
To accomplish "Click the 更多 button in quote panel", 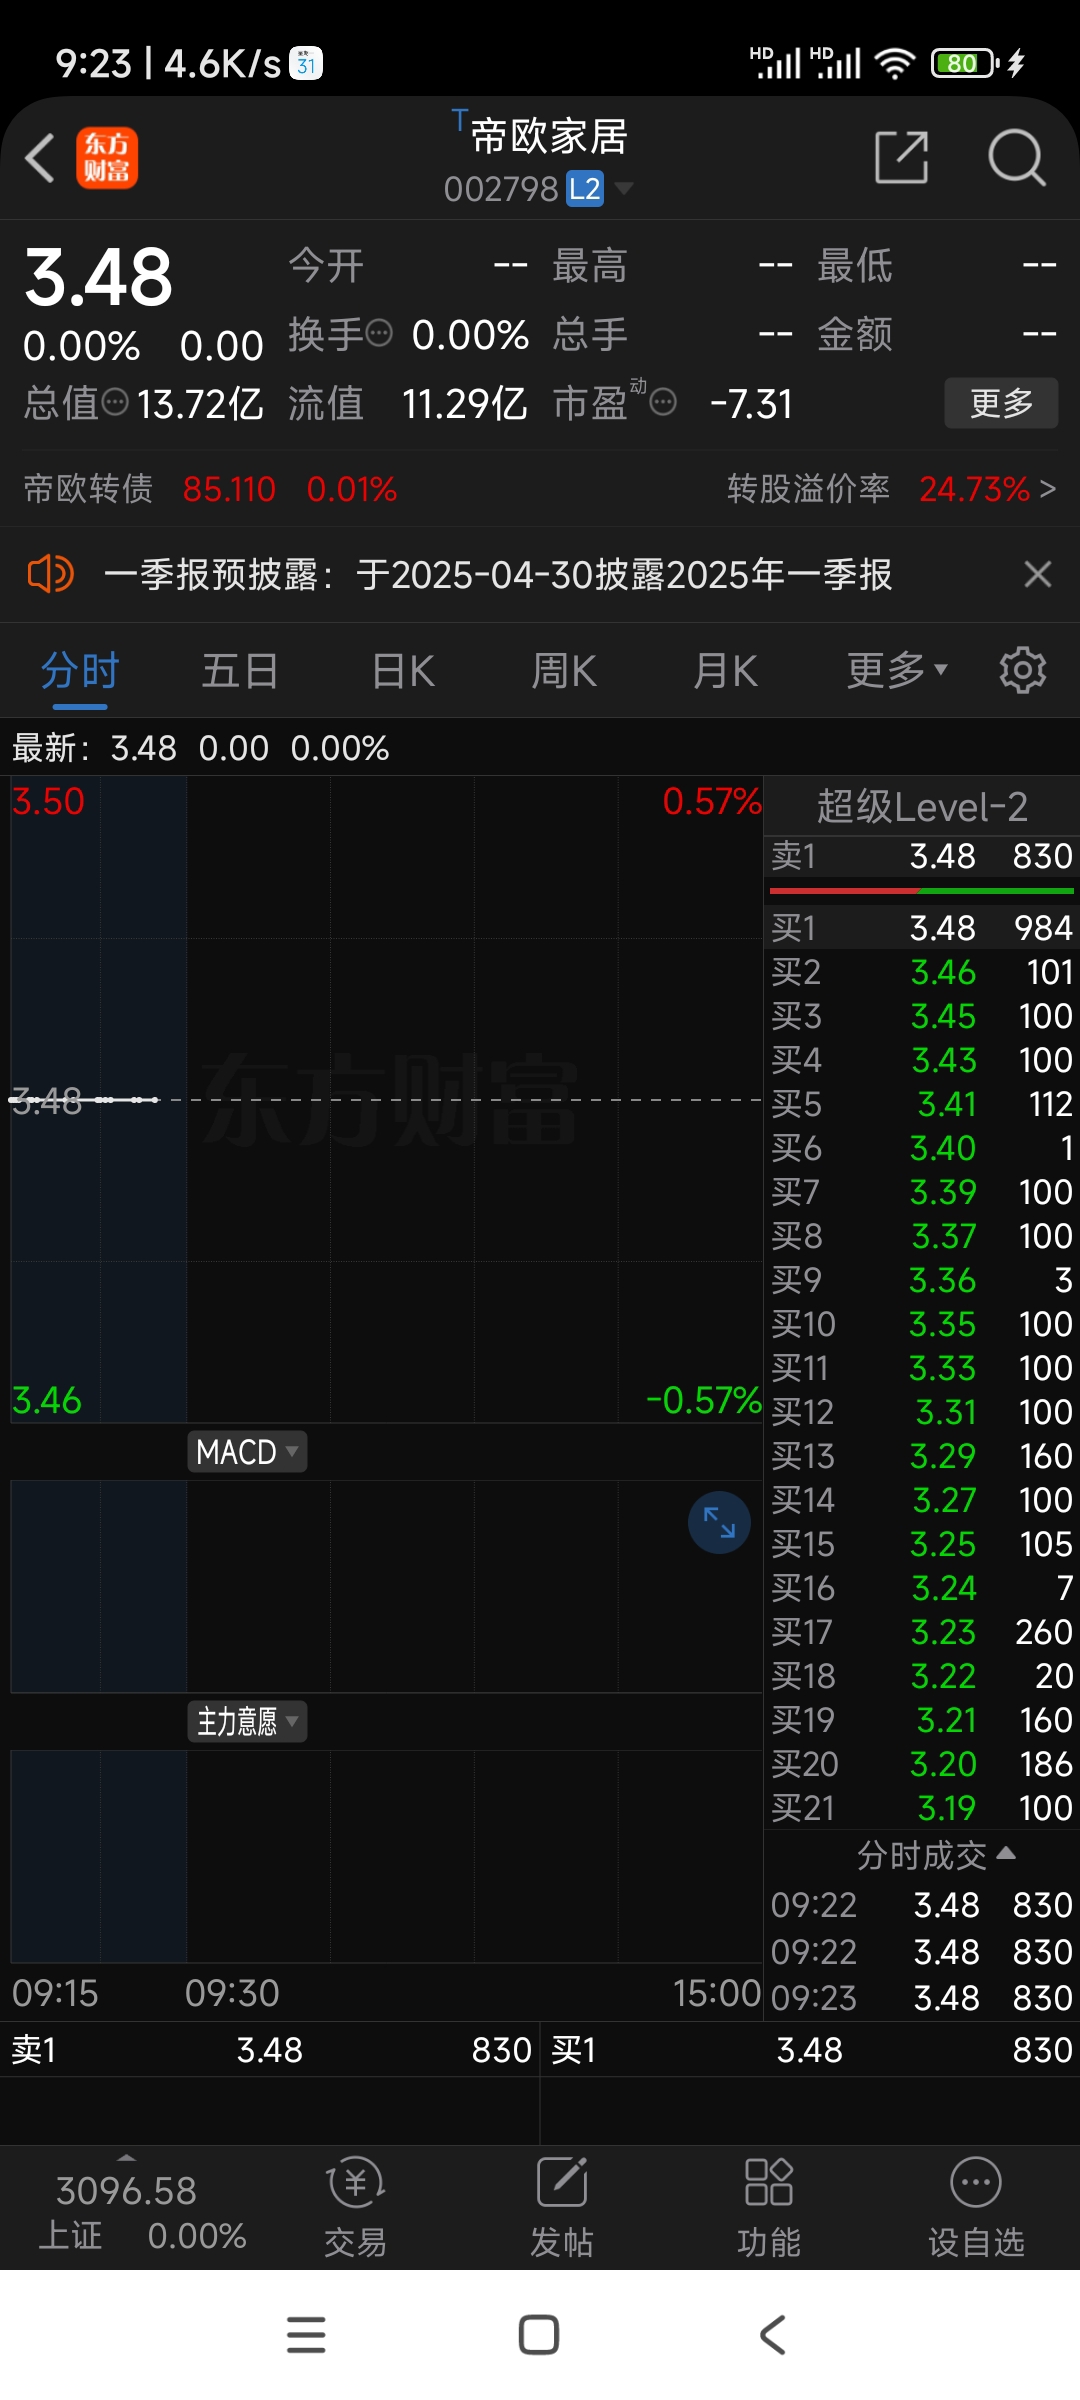I will tap(1001, 403).
